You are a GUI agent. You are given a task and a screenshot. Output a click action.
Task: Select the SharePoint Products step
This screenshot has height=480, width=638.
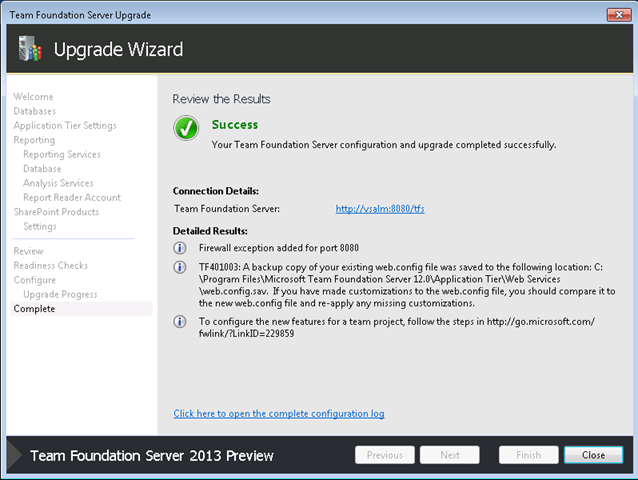click(56, 212)
